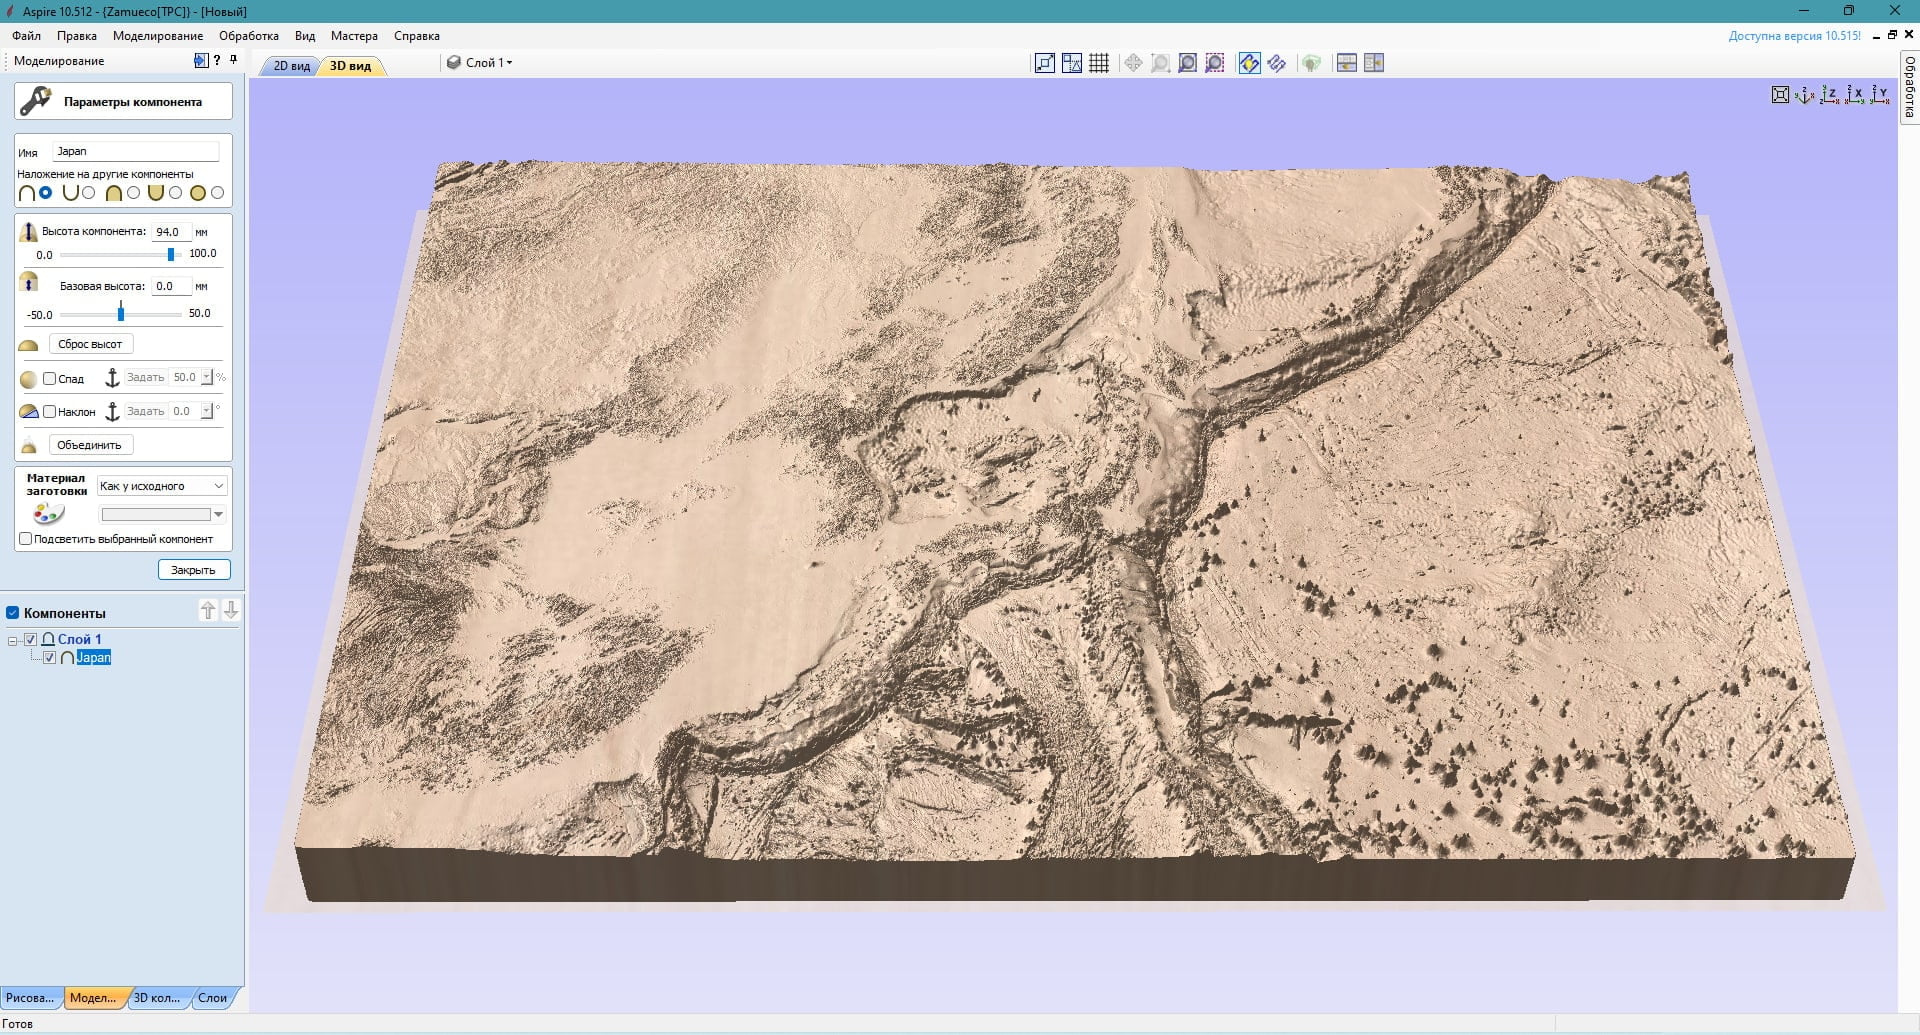Click the Сброс высот button
This screenshot has height=1035, width=1920.
[90, 344]
